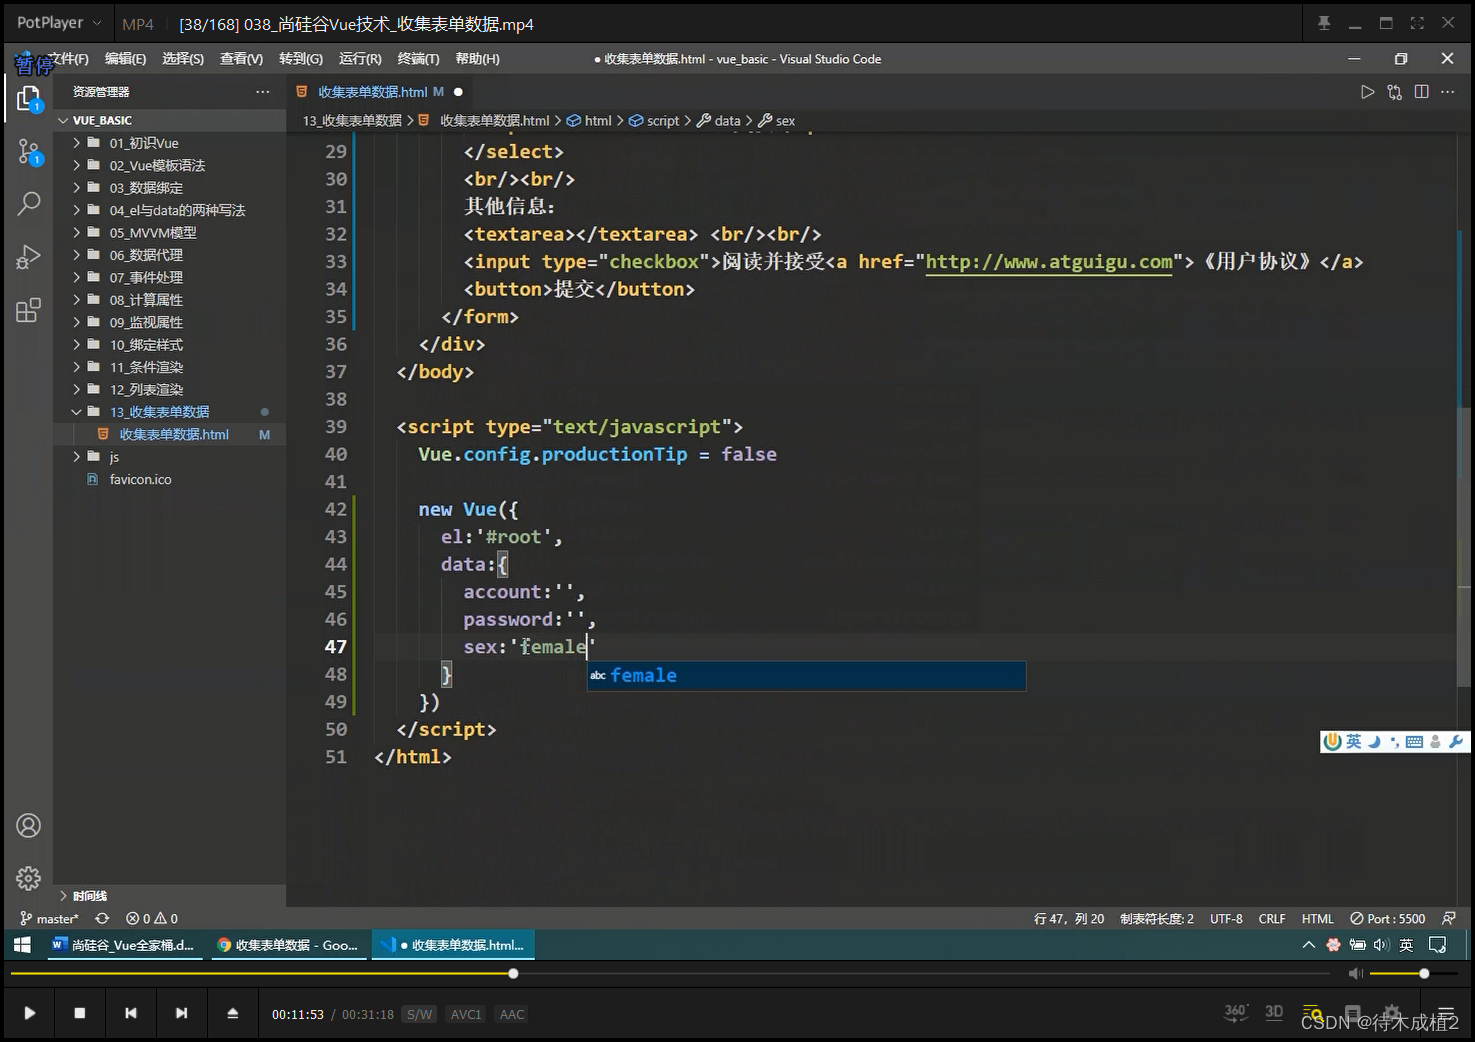Toggle 360 degree video mode

tap(1236, 1012)
